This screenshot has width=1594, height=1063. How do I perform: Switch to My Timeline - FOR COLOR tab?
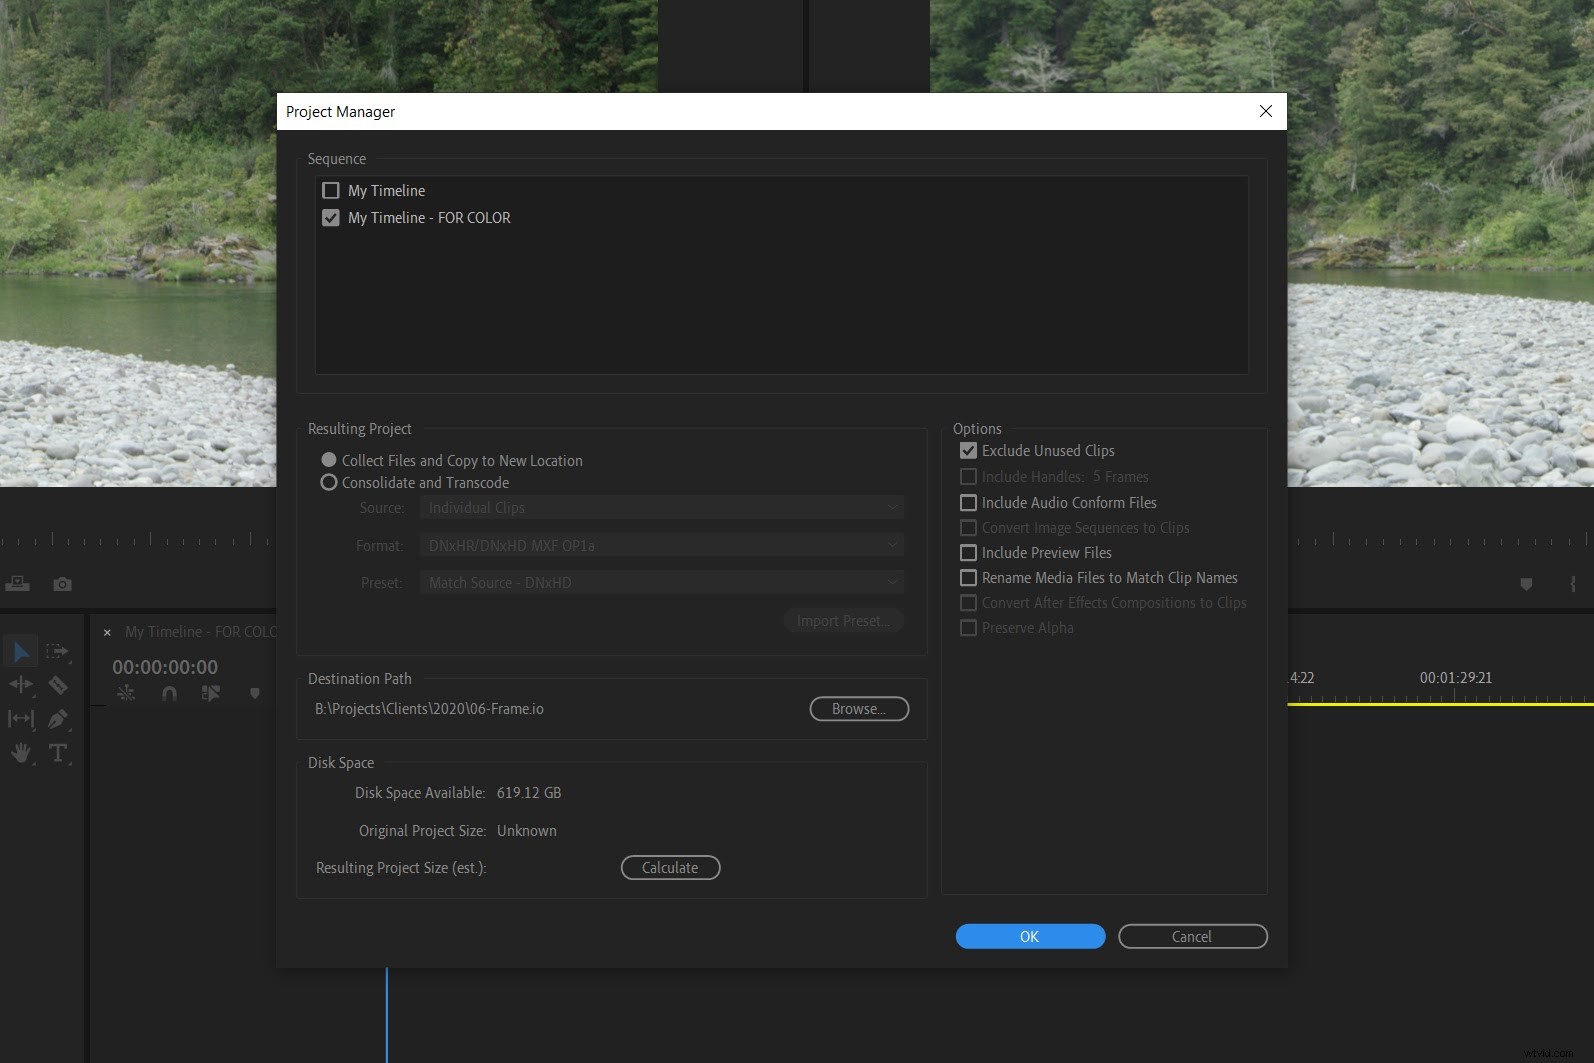200,632
